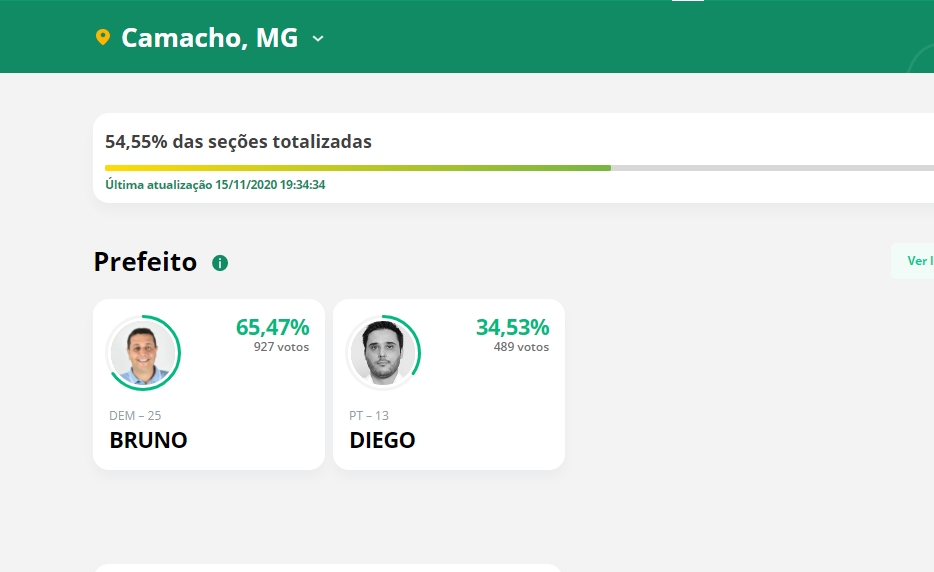This screenshot has height=572, width=934.
Task: Click the Ver button beside Prefeito
Action: [913, 261]
